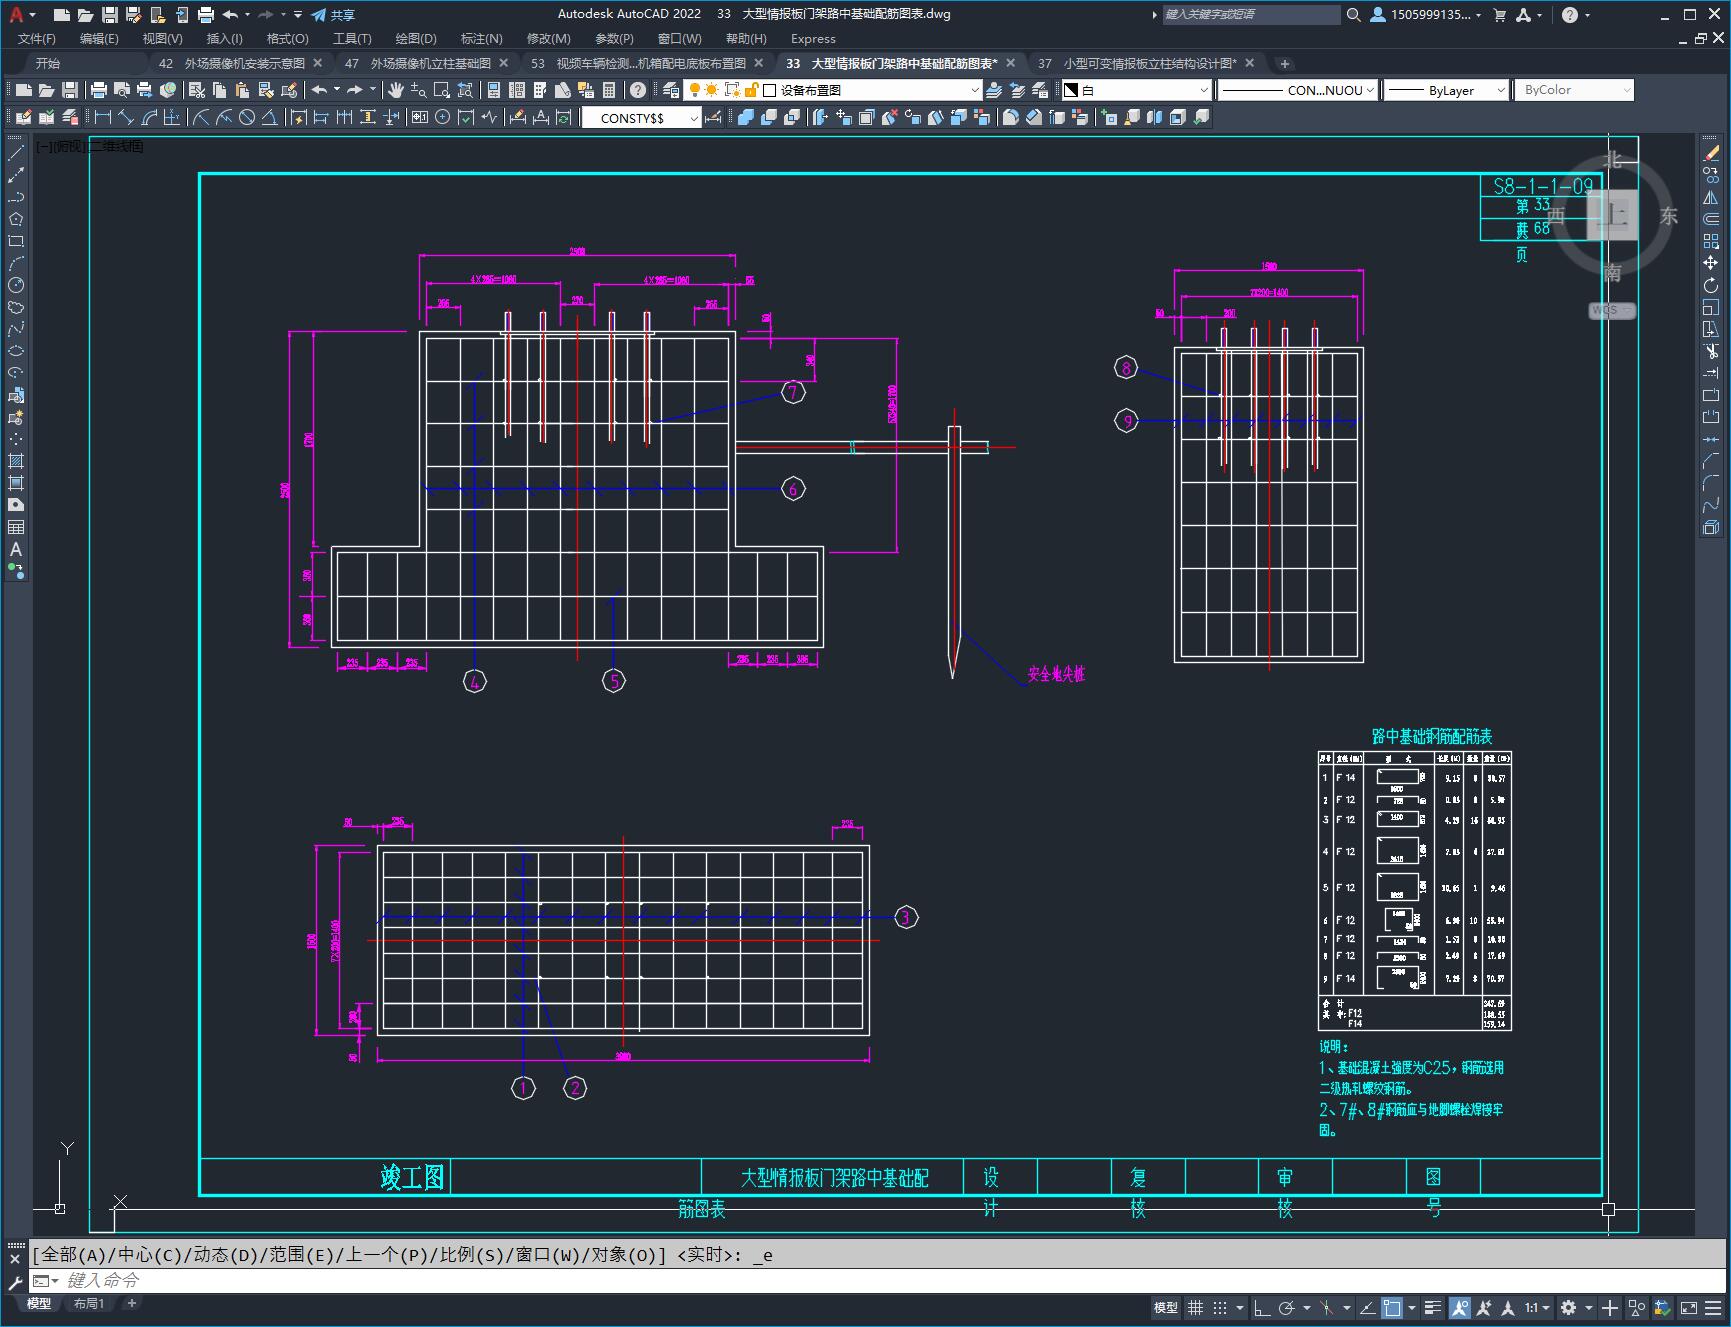The image size is (1731, 1327).
Task: Click the Undo arrow in the standard toolbar
Action: click(319, 90)
